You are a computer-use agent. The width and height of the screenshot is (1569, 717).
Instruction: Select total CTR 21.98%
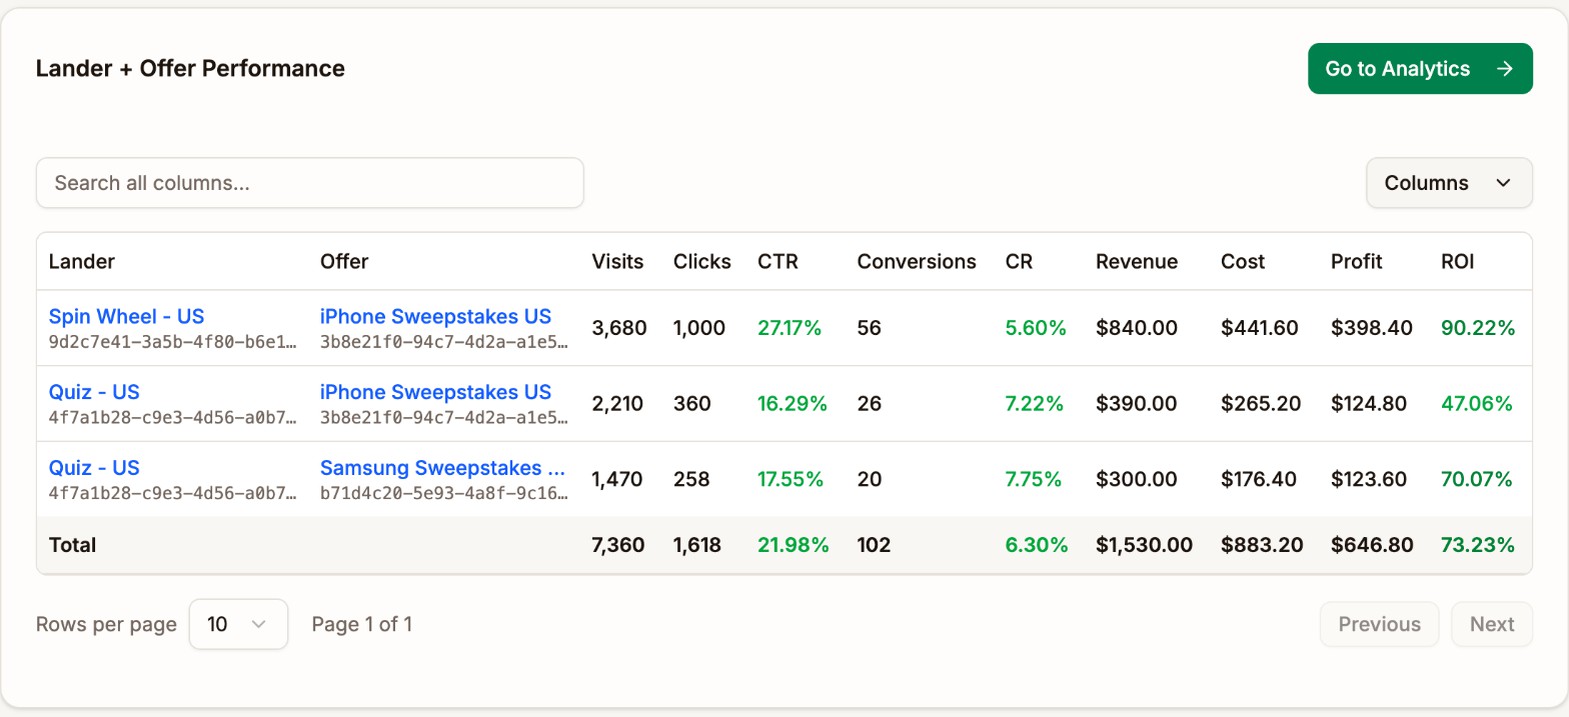pos(793,545)
